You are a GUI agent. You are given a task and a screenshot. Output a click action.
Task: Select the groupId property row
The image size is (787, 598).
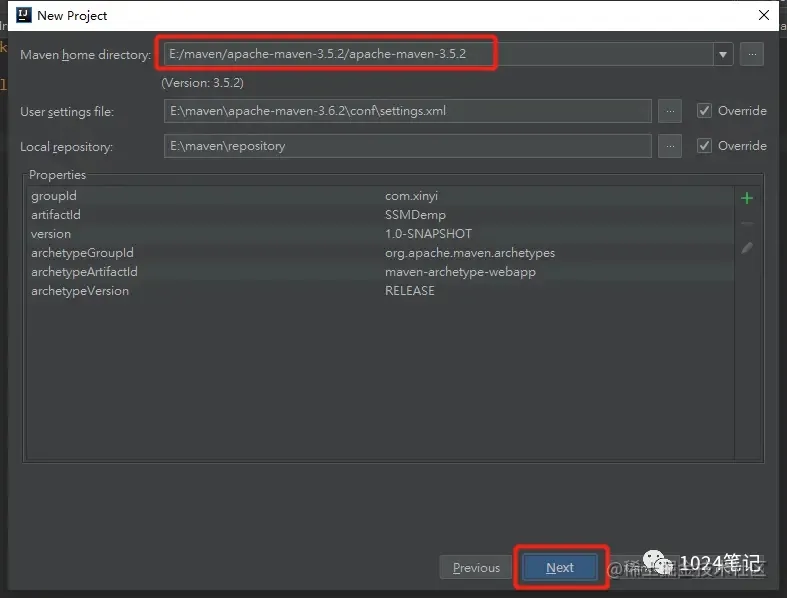(x=380, y=196)
